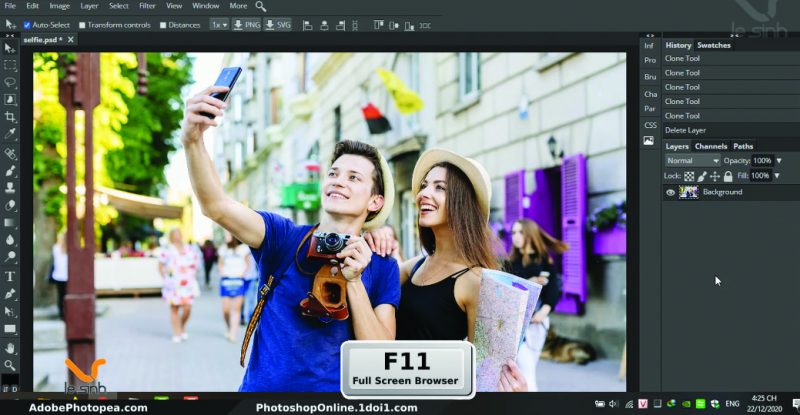Select the Lasso tool
The height and width of the screenshot is (415, 800).
10,82
